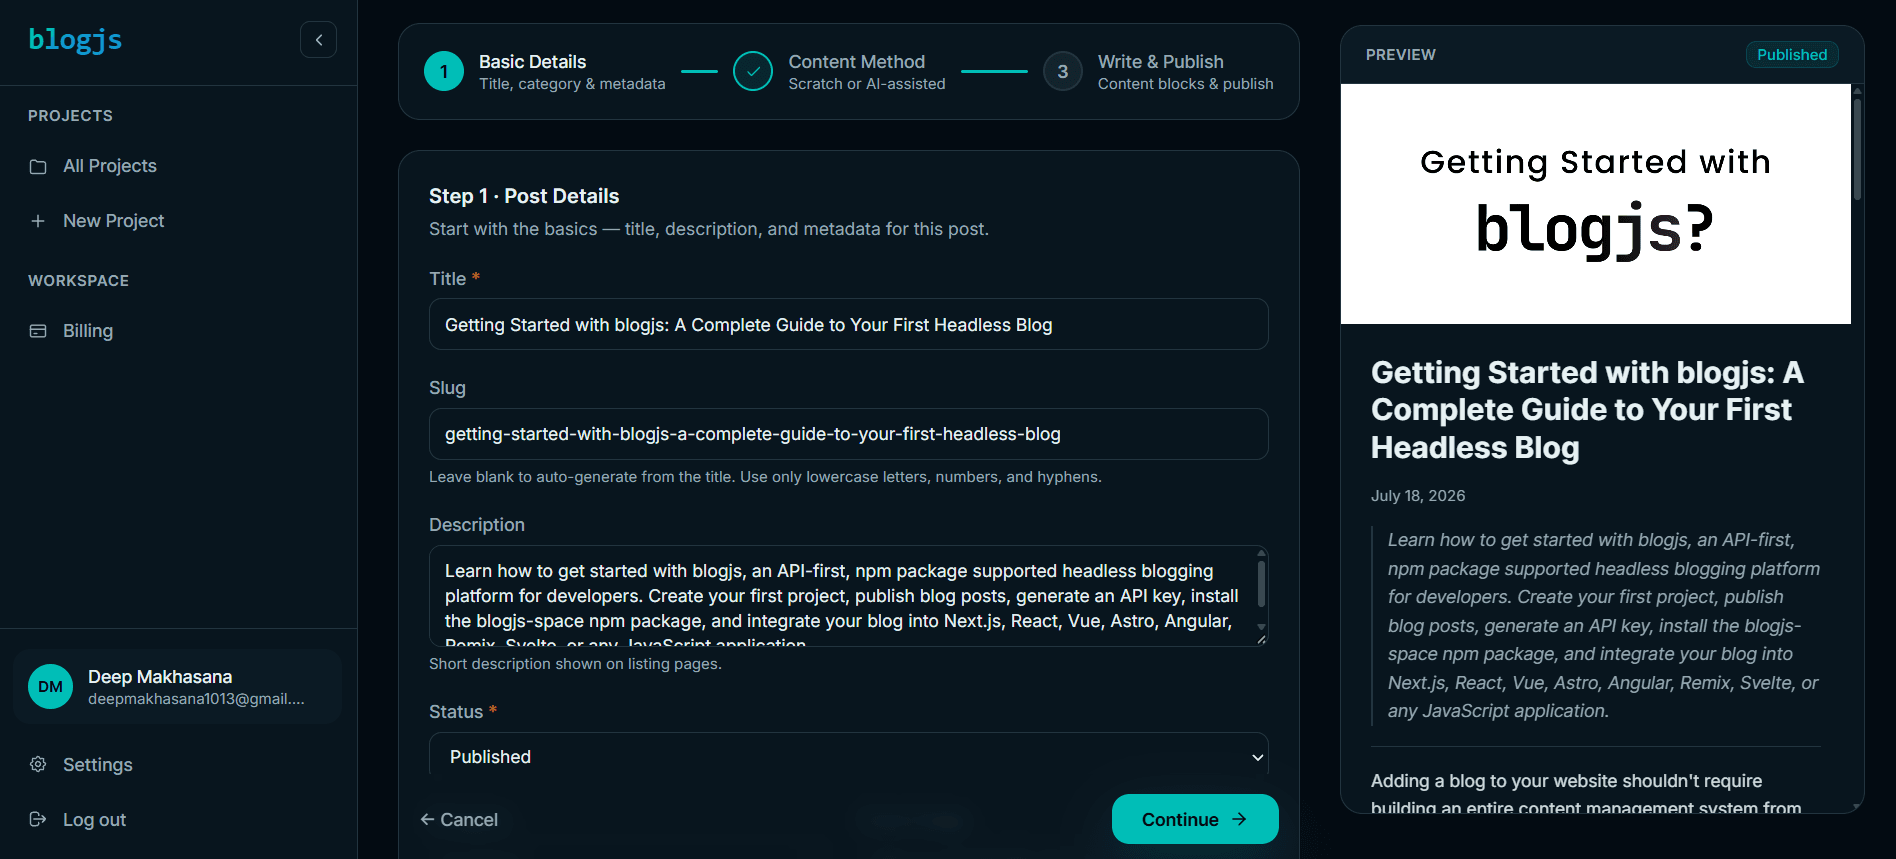Open All Projects folder icon

coord(38,166)
